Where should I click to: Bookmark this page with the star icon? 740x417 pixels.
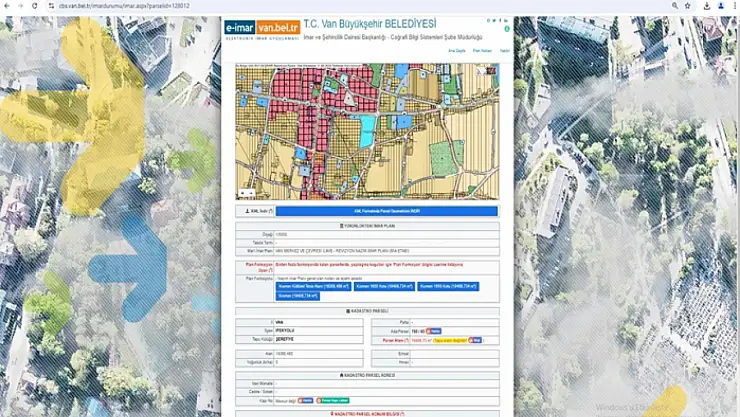coord(688,6)
